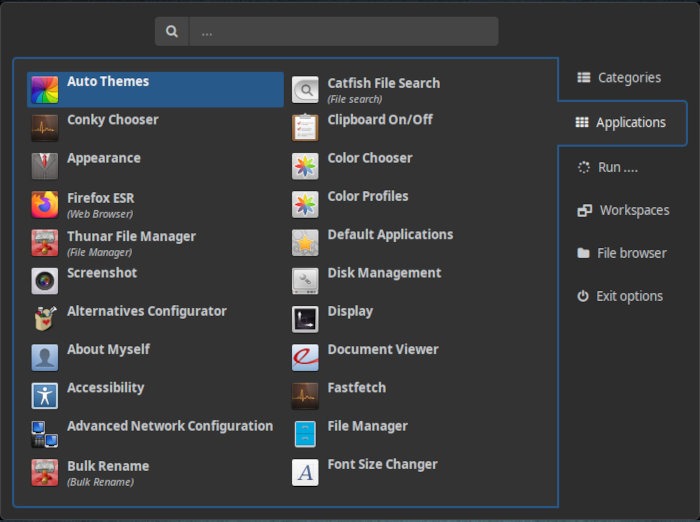Select the Applications tab
This screenshot has height=522, width=700.
click(621, 123)
